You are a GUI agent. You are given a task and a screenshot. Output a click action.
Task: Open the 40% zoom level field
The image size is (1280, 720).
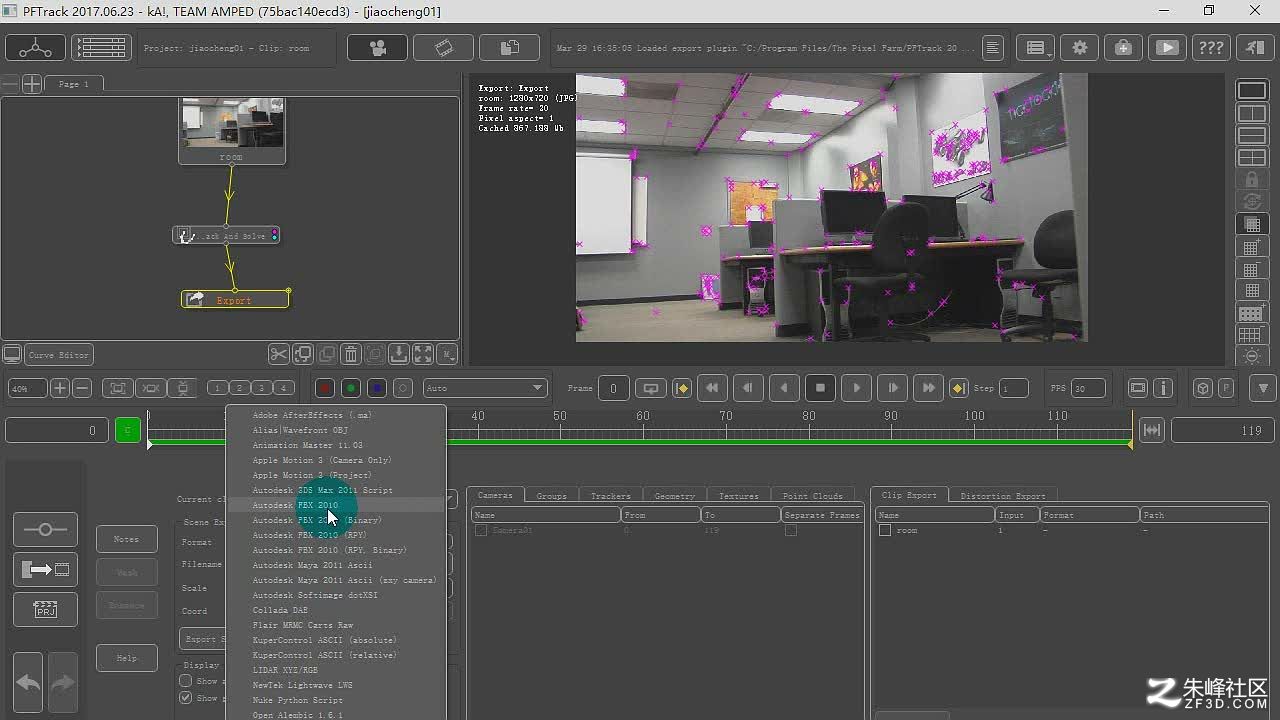pyautogui.click(x=27, y=388)
